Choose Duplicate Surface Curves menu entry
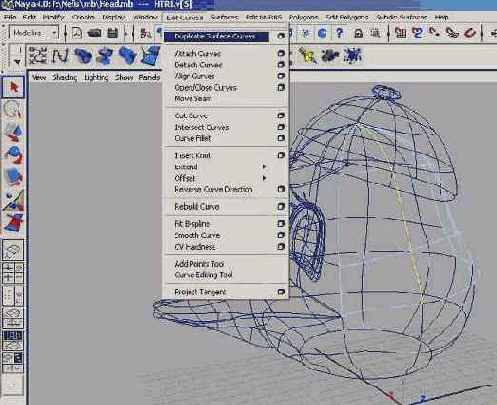 click(x=216, y=36)
